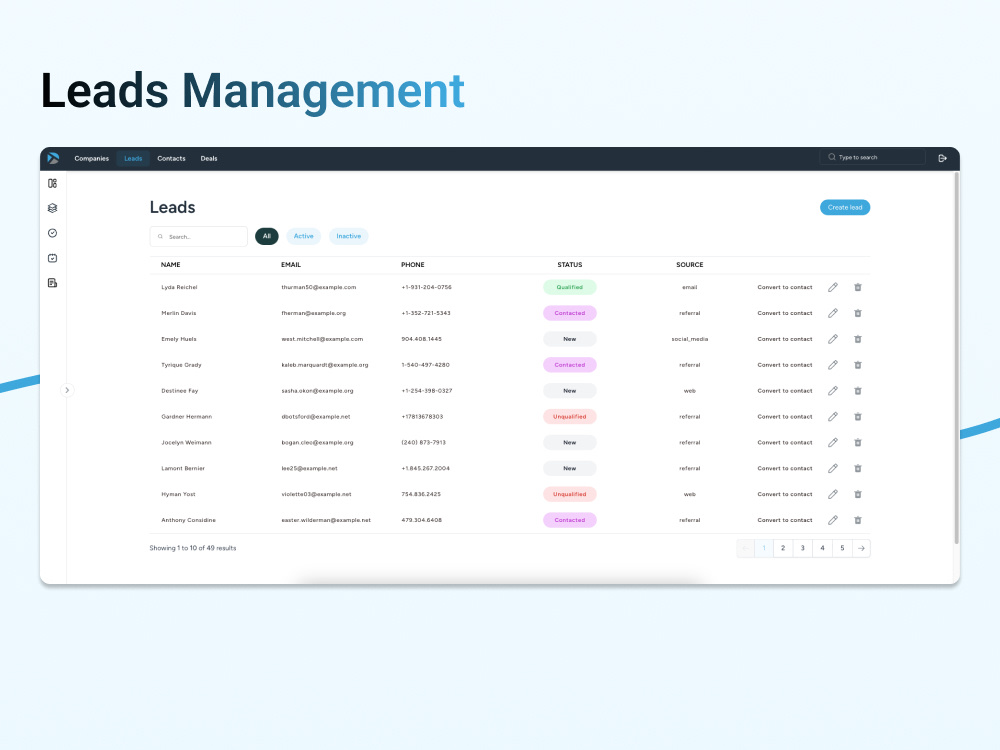
Task: Edit the Lamont Bernier lead
Action: pyautogui.click(x=833, y=468)
